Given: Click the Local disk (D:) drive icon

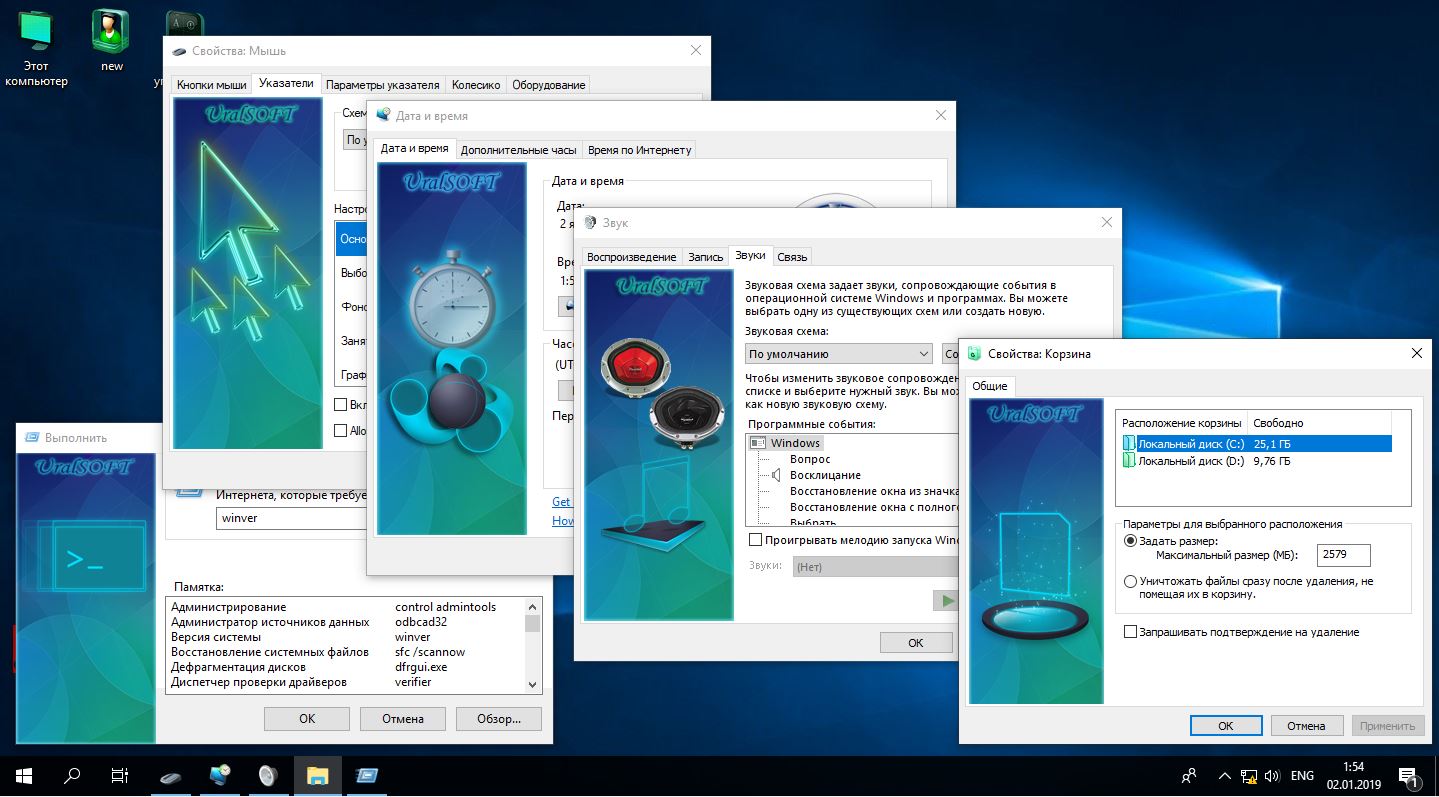Looking at the screenshot, I should click(1129, 461).
